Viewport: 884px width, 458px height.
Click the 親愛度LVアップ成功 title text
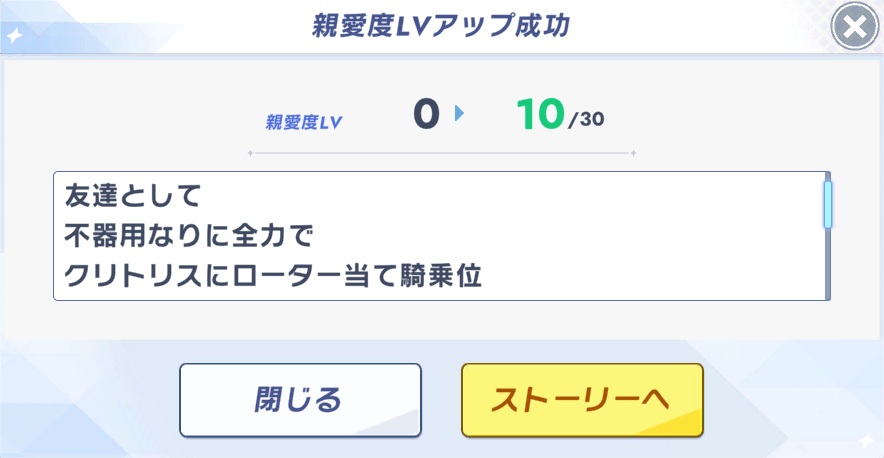(x=441, y=27)
